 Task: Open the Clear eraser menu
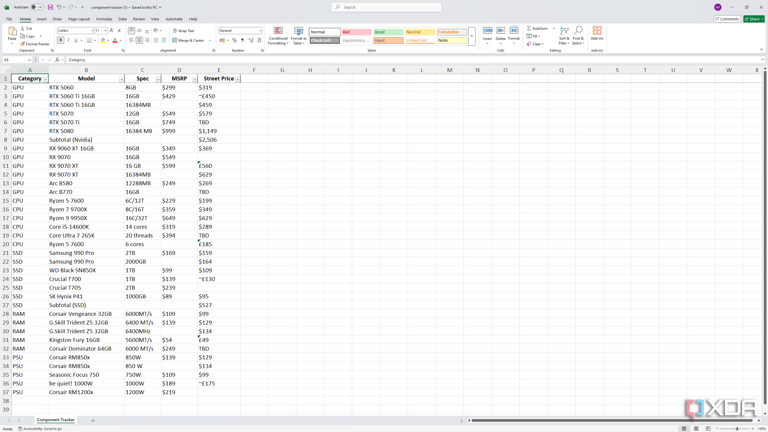(535, 44)
